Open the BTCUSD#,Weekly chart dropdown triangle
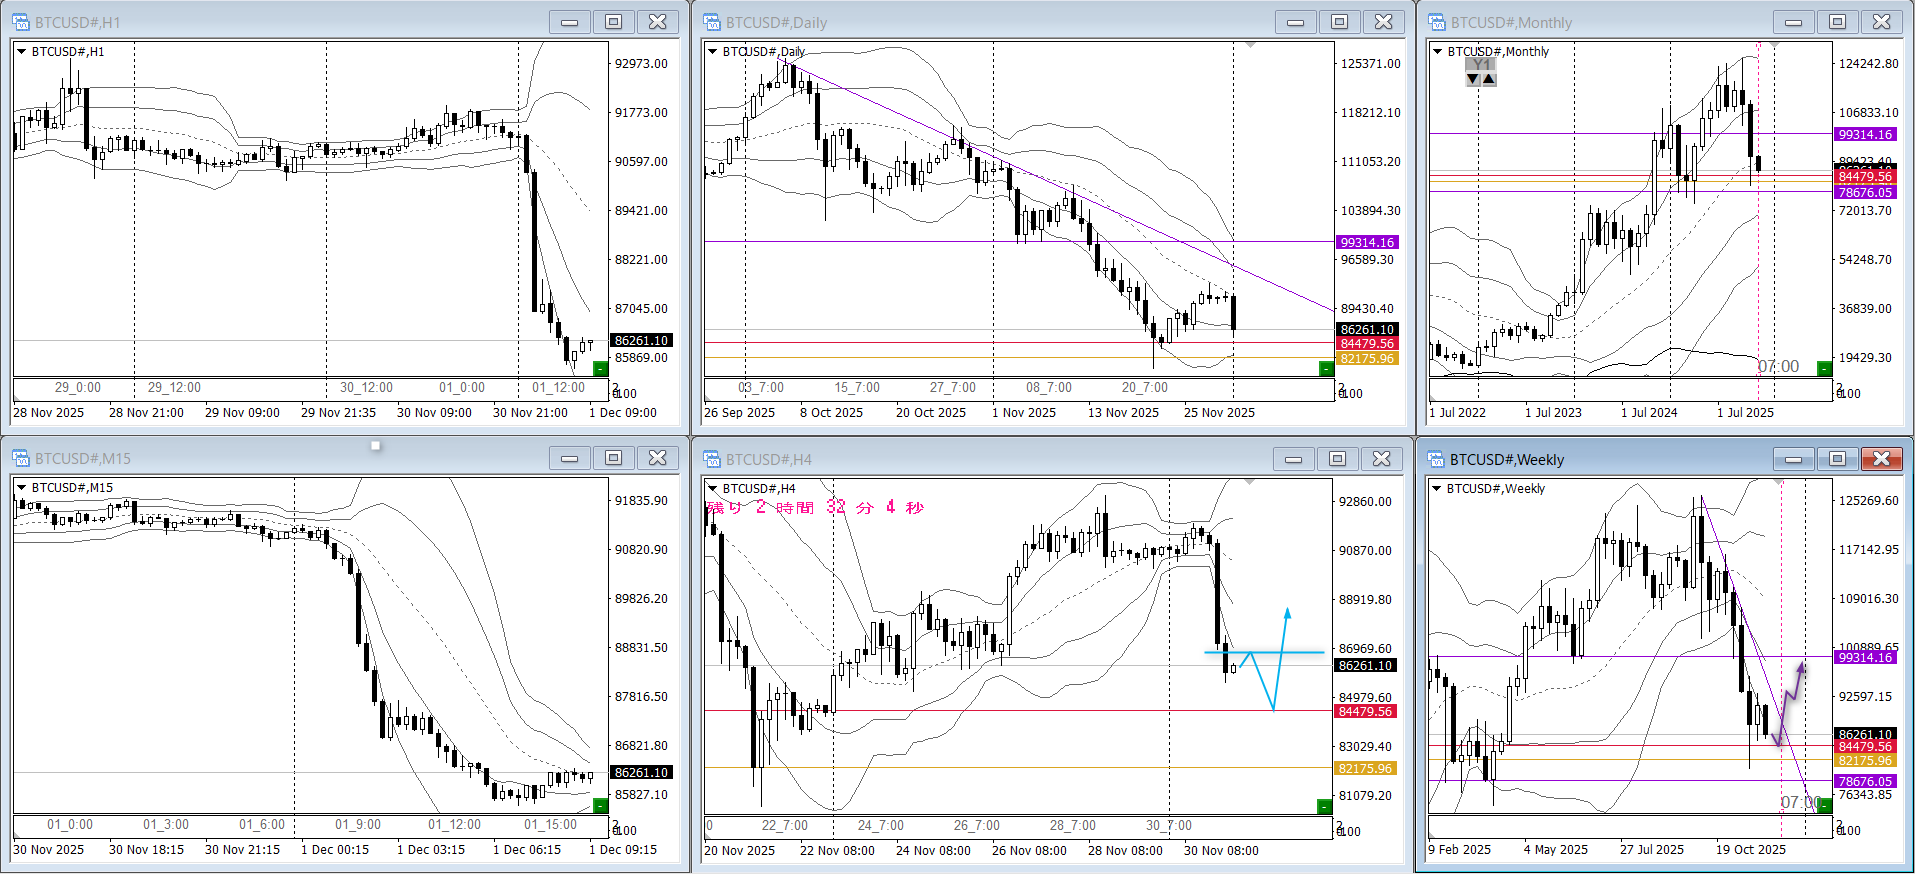 [x=1436, y=488]
